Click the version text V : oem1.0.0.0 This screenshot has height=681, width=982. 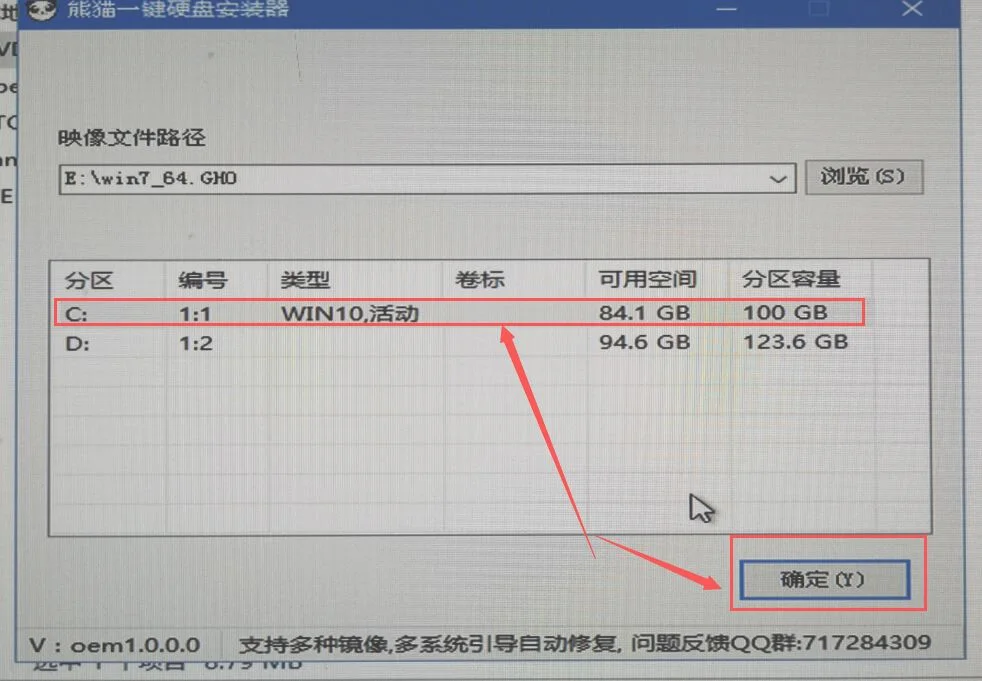point(115,645)
